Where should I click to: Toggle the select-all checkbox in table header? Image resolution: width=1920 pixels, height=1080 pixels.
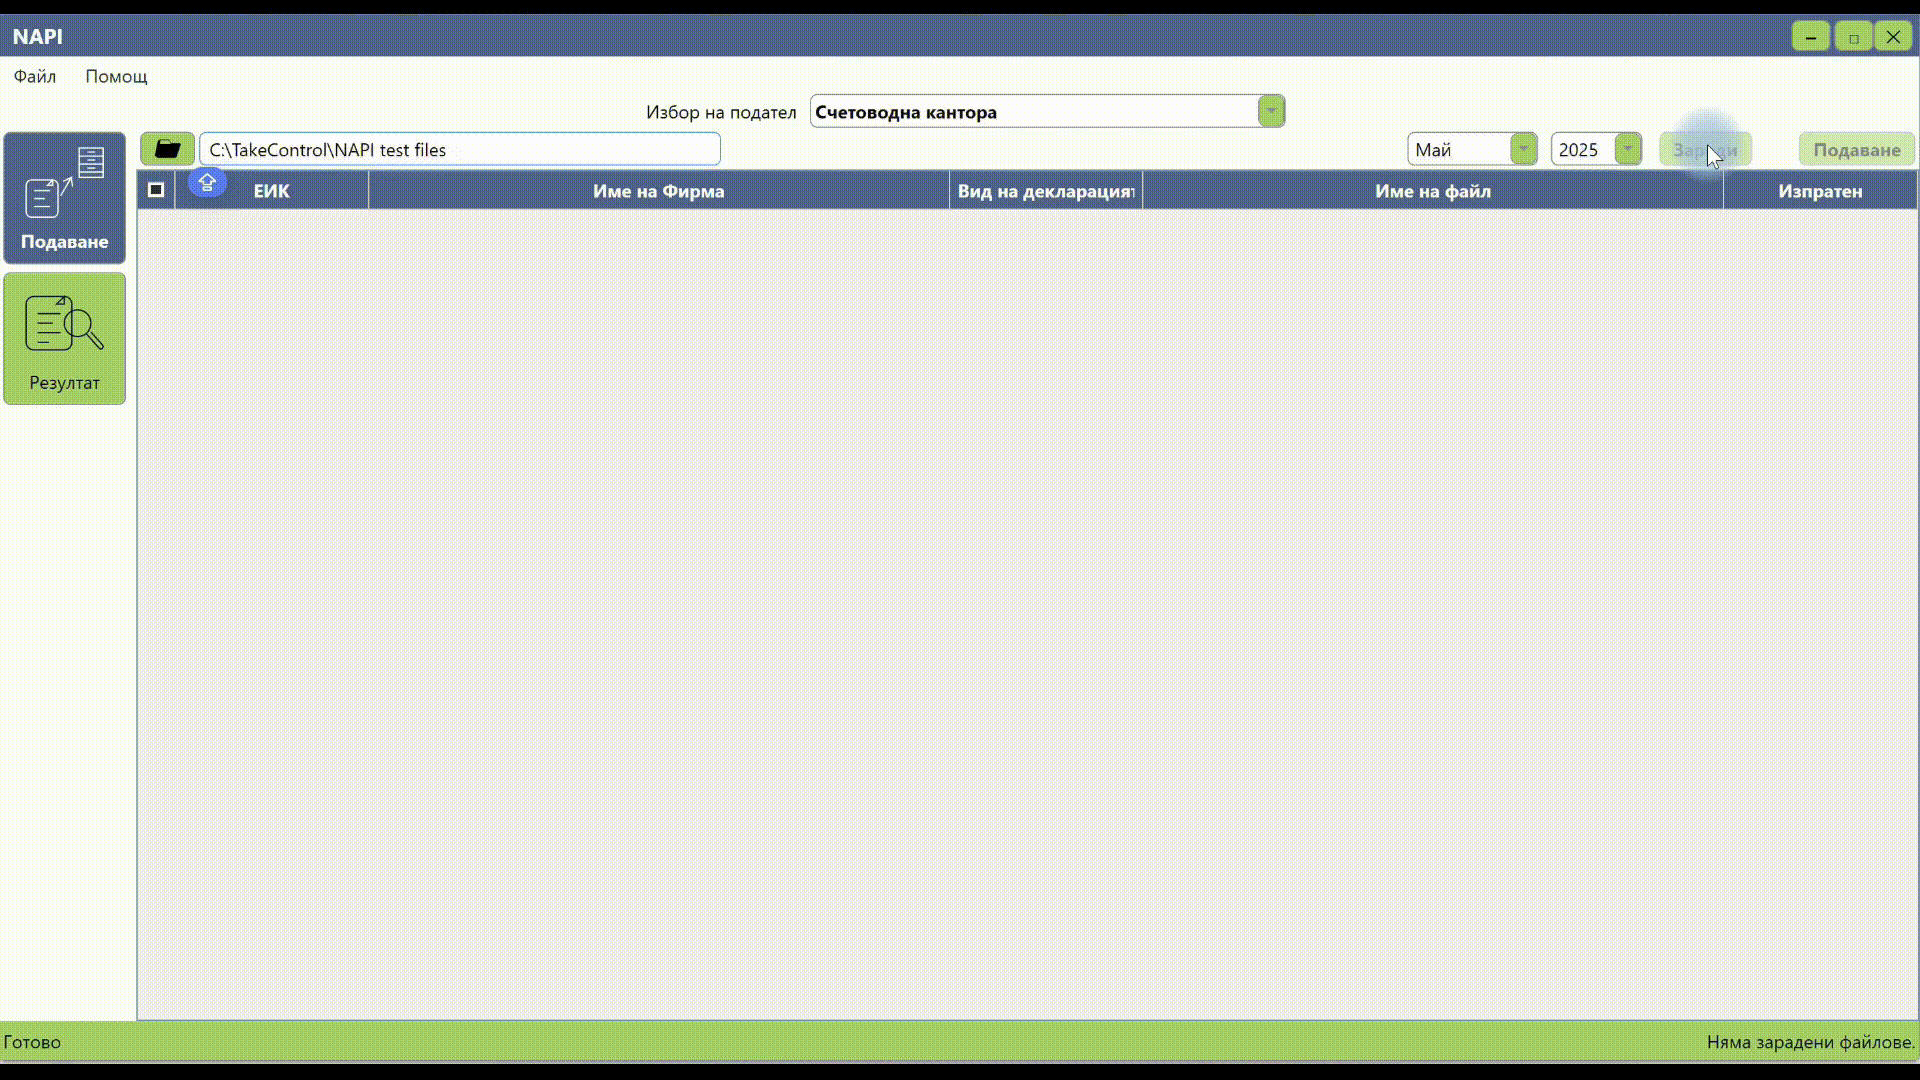click(x=156, y=190)
